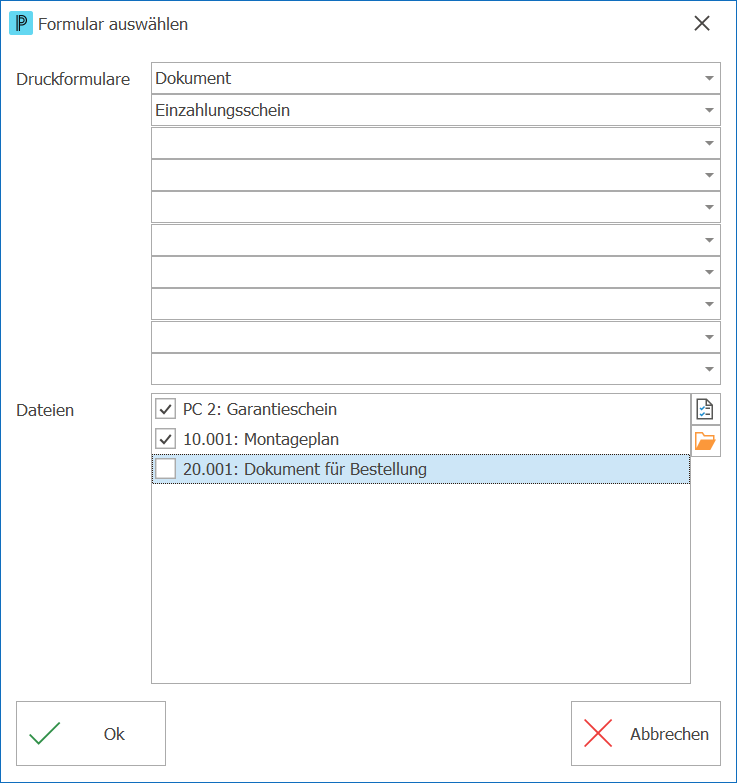Open the Einzahlungsschein dropdown

[x=709, y=110]
